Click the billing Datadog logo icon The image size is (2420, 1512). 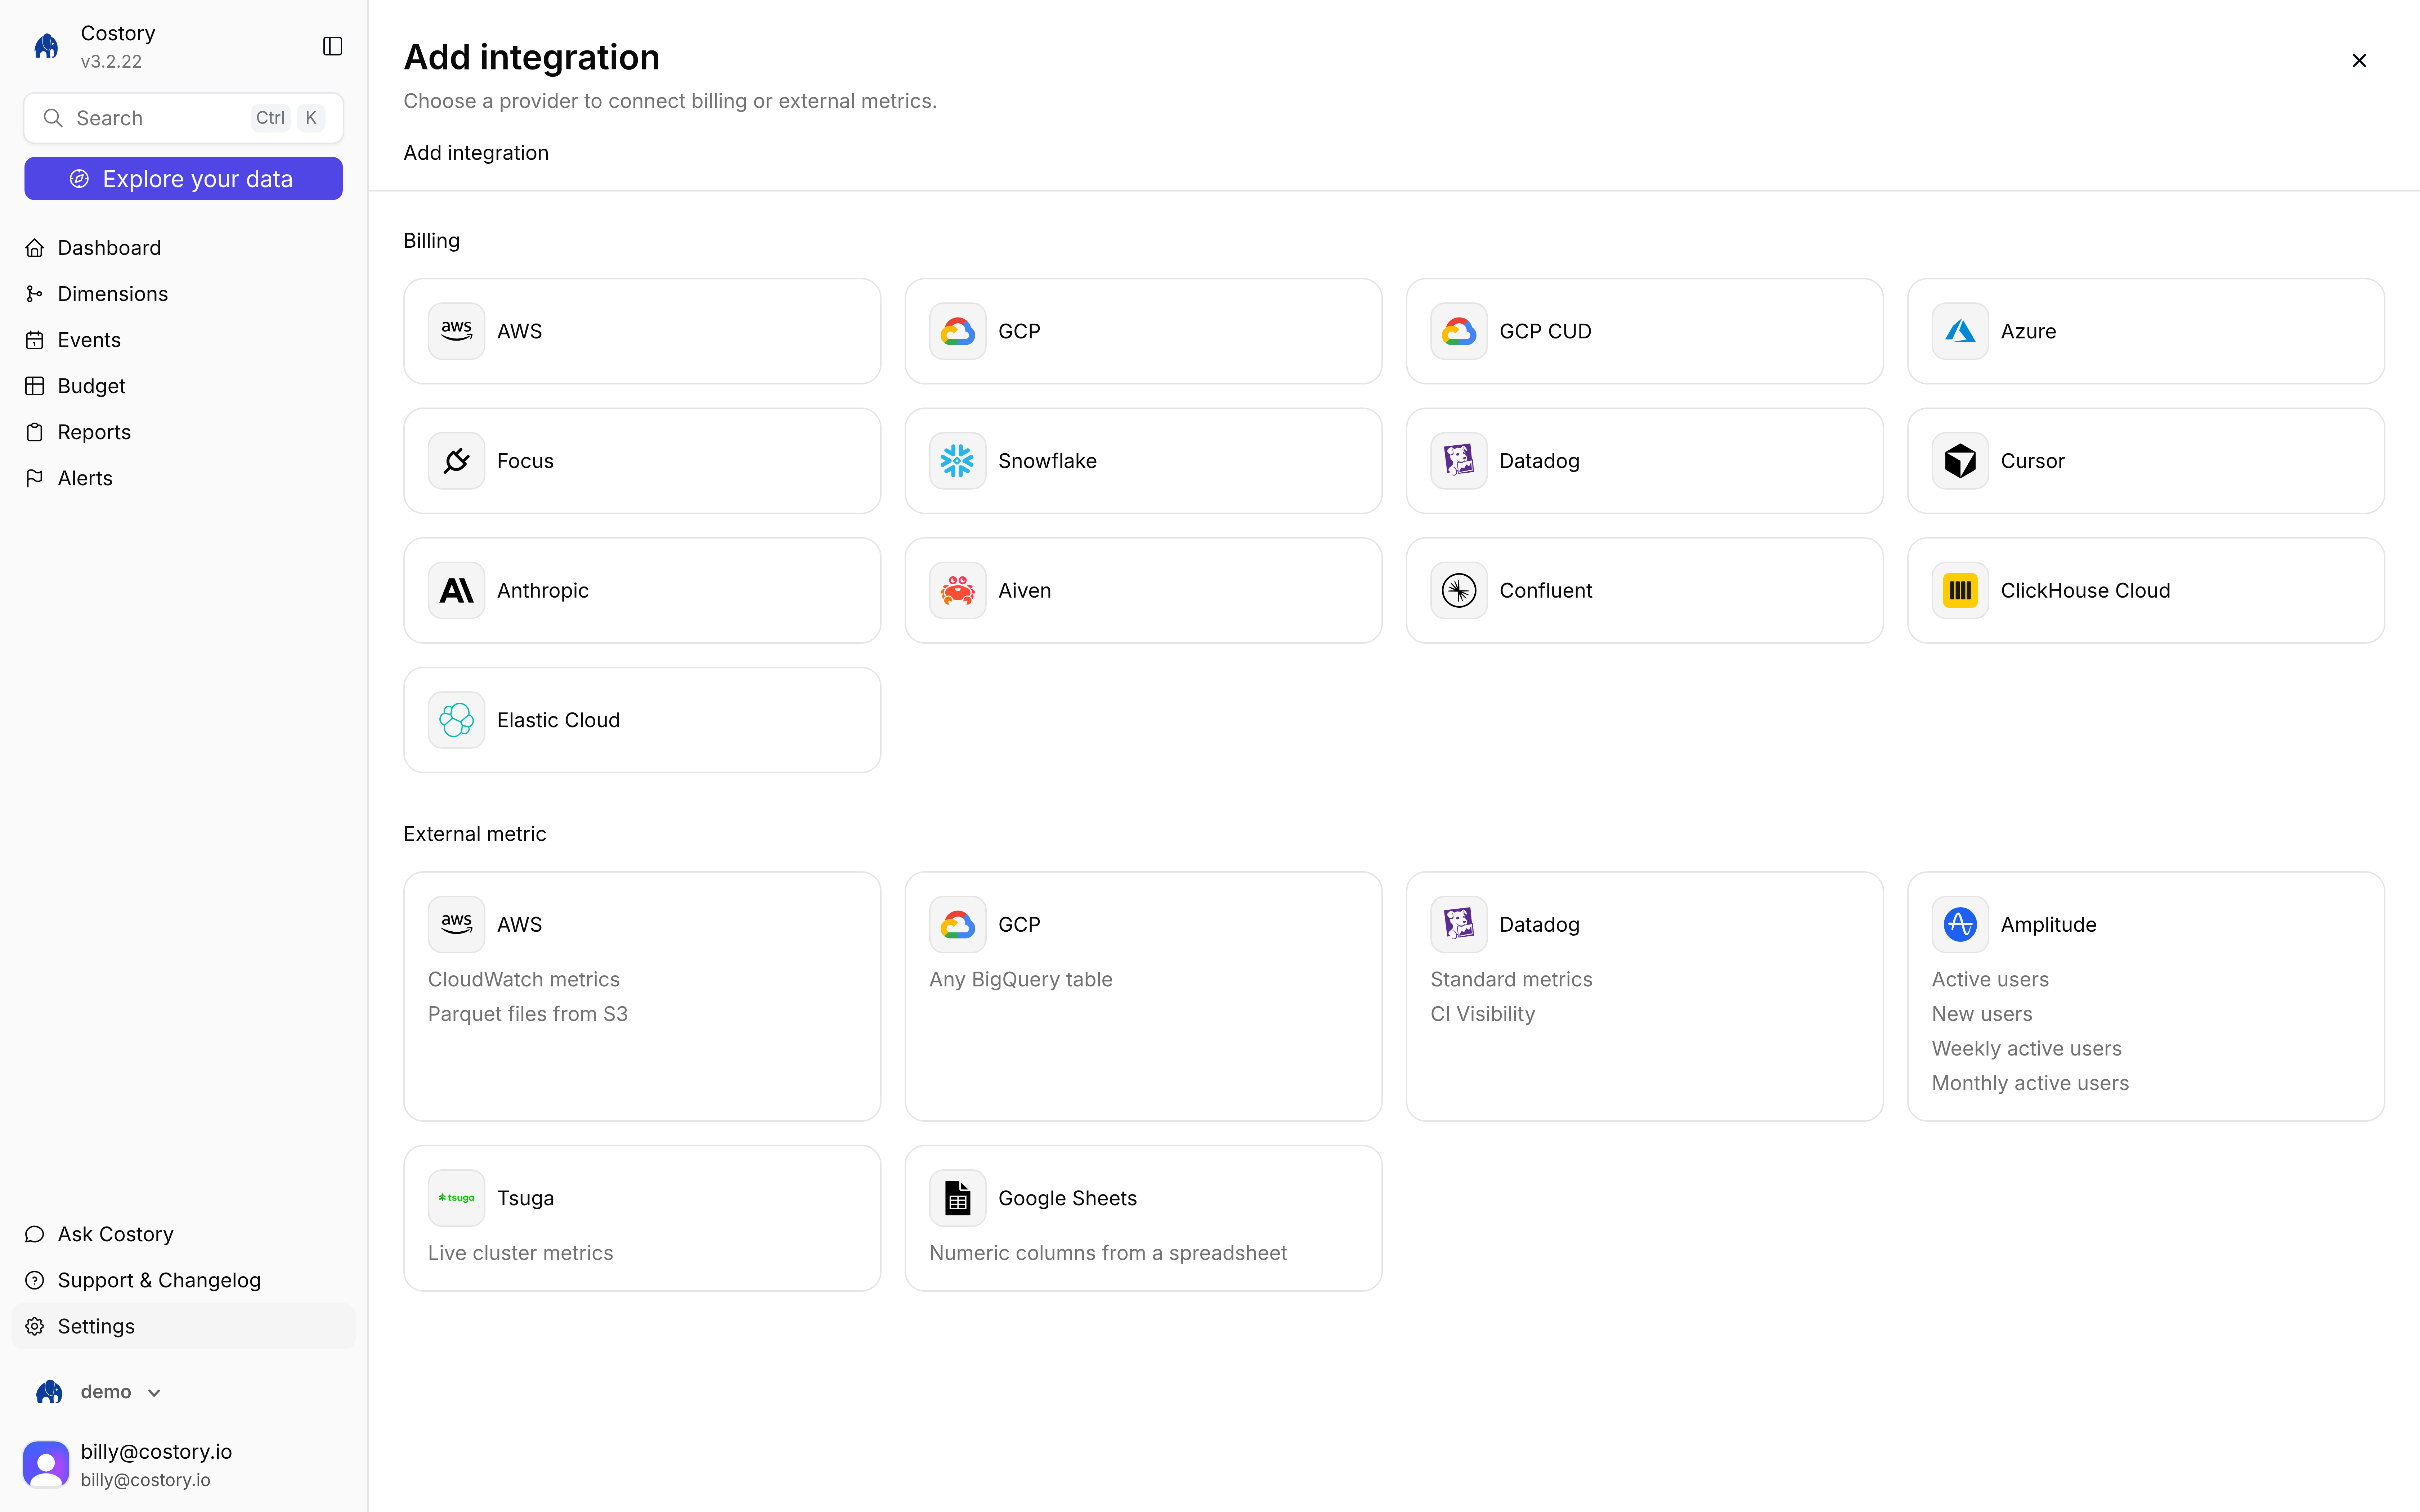[1458, 461]
